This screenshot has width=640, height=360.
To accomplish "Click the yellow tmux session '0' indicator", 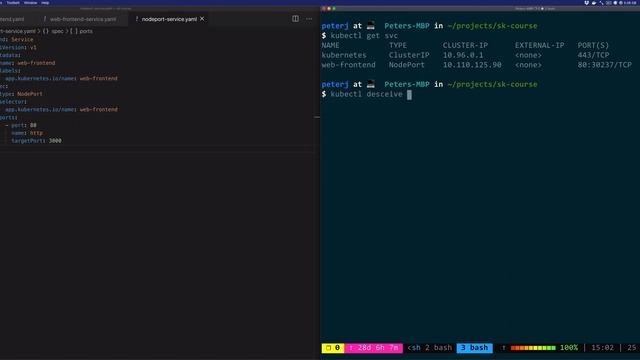I will [333, 348].
